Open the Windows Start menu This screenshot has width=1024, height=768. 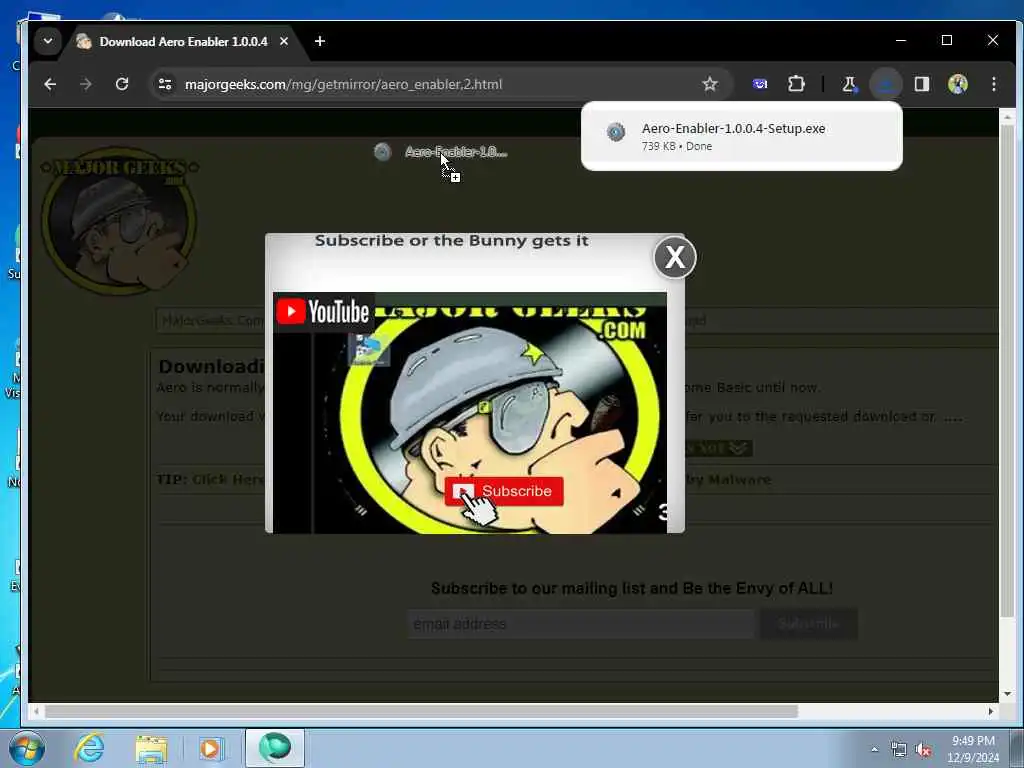pyautogui.click(x=27, y=748)
